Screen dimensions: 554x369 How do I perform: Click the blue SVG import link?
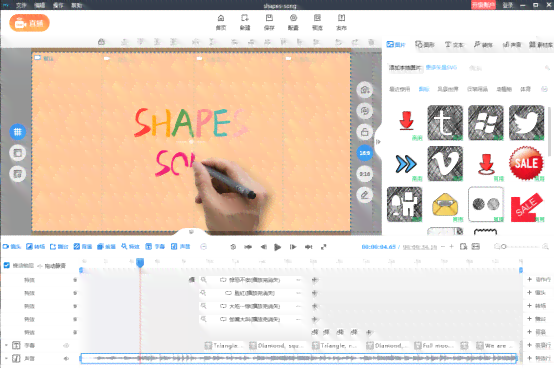coord(441,67)
